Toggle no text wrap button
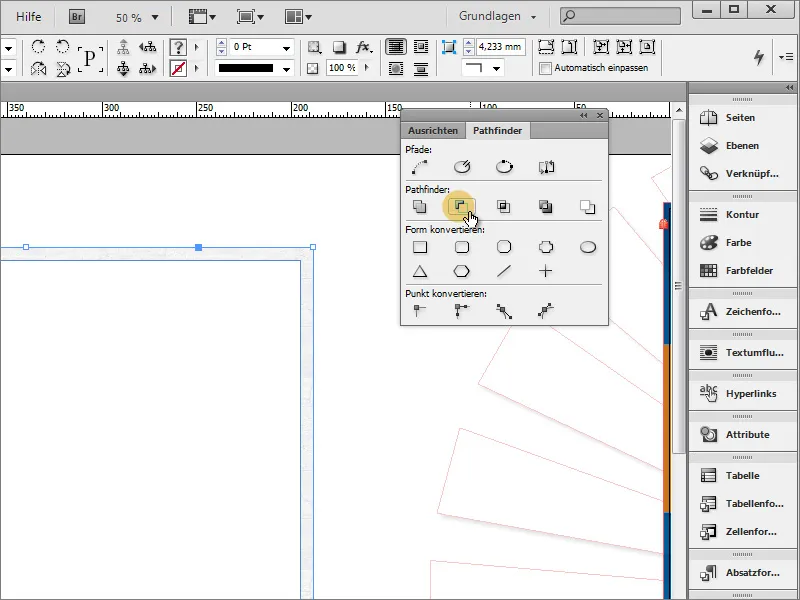The width and height of the screenshot is (800, 600). click(x=396, y=47)
